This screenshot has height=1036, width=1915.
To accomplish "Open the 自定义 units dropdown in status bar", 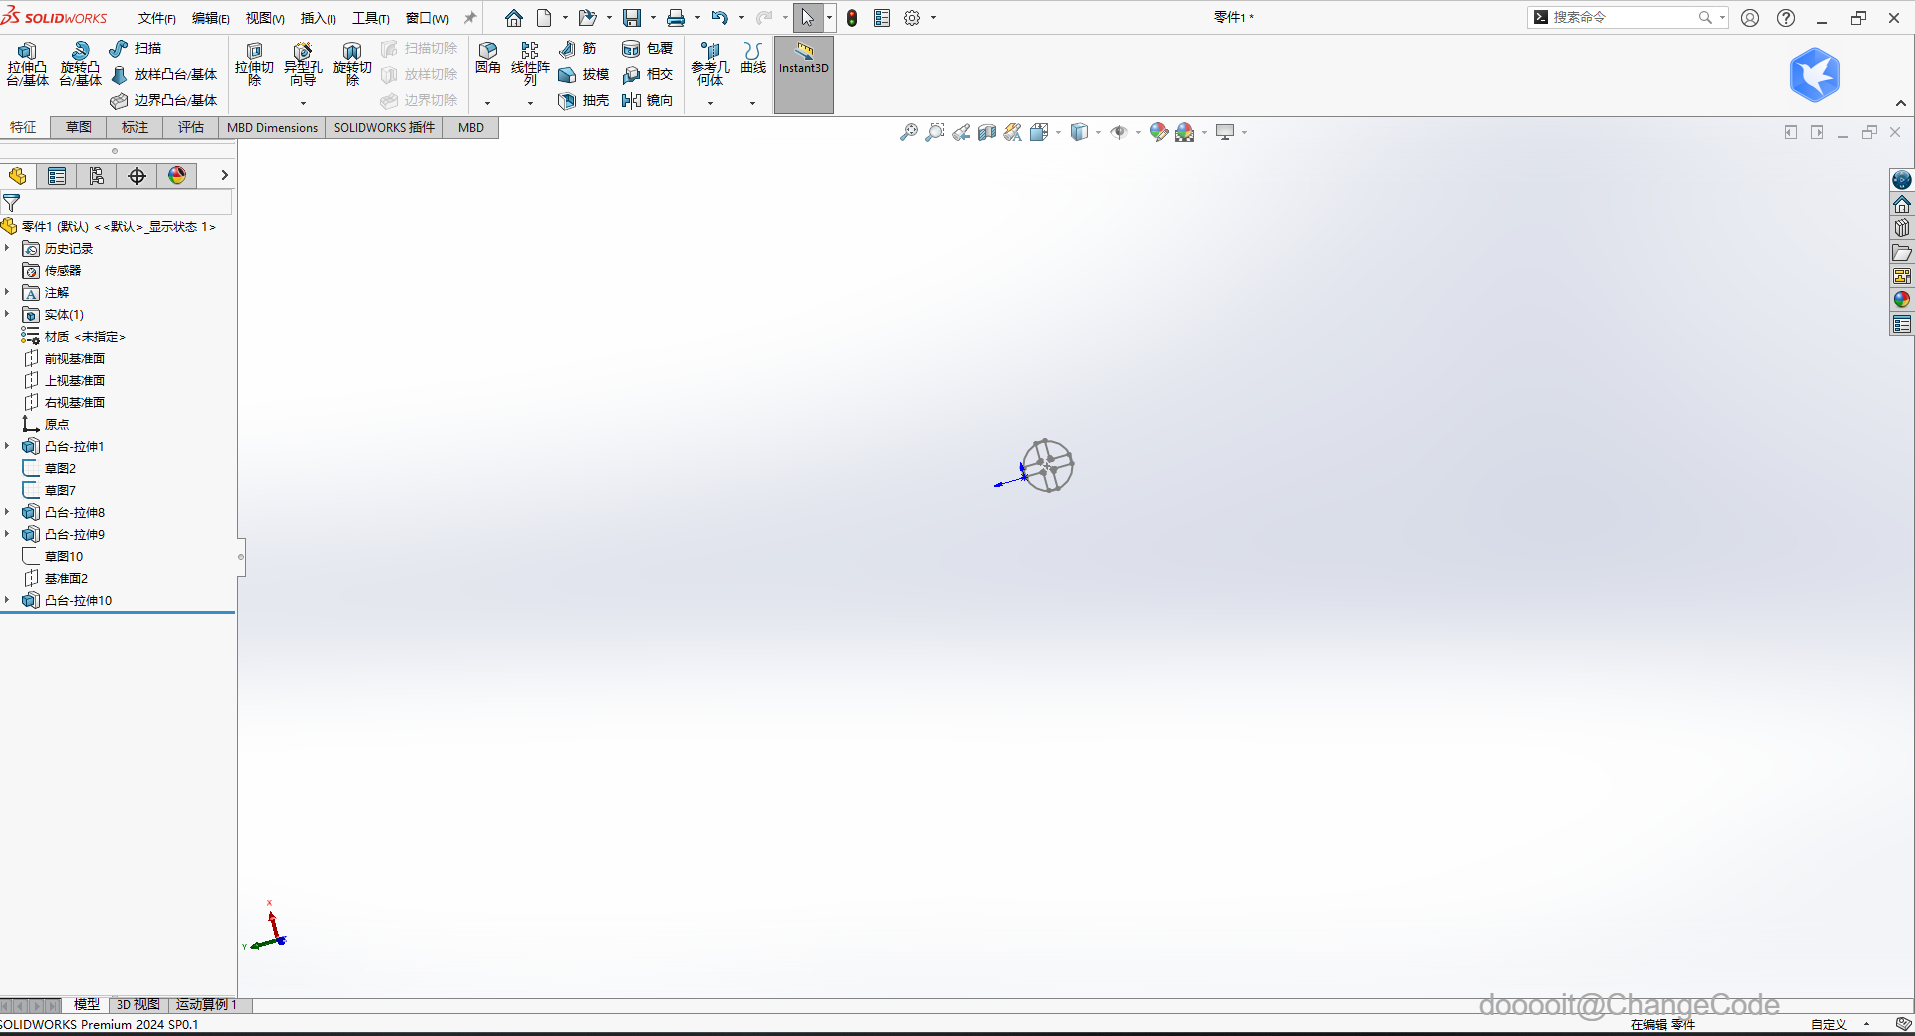I will click(1866, 1024).
